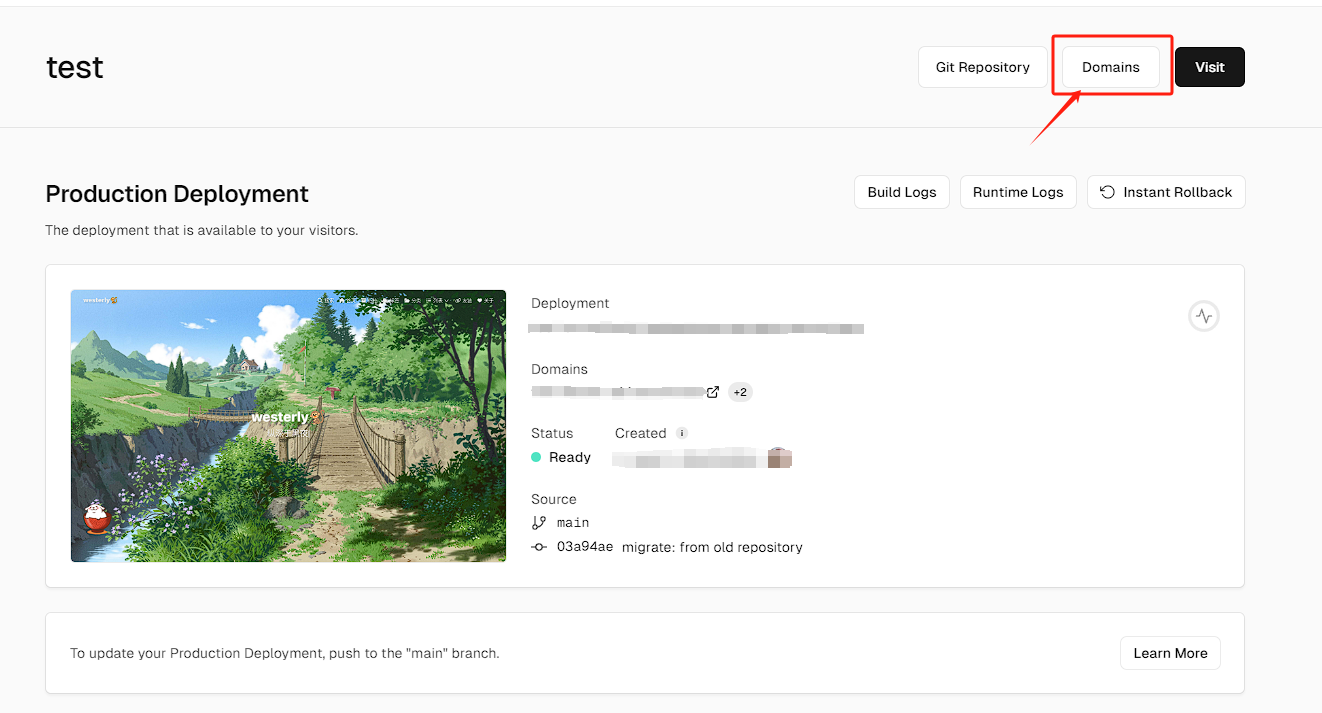Screen dimensions: 1322x713
Task: Open the Domains settings
Action: [x=1110, y=67]
